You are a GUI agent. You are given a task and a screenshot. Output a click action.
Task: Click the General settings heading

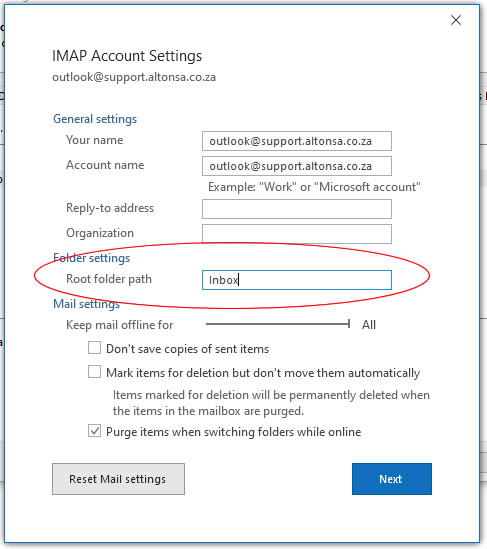(x=95, y=119)
